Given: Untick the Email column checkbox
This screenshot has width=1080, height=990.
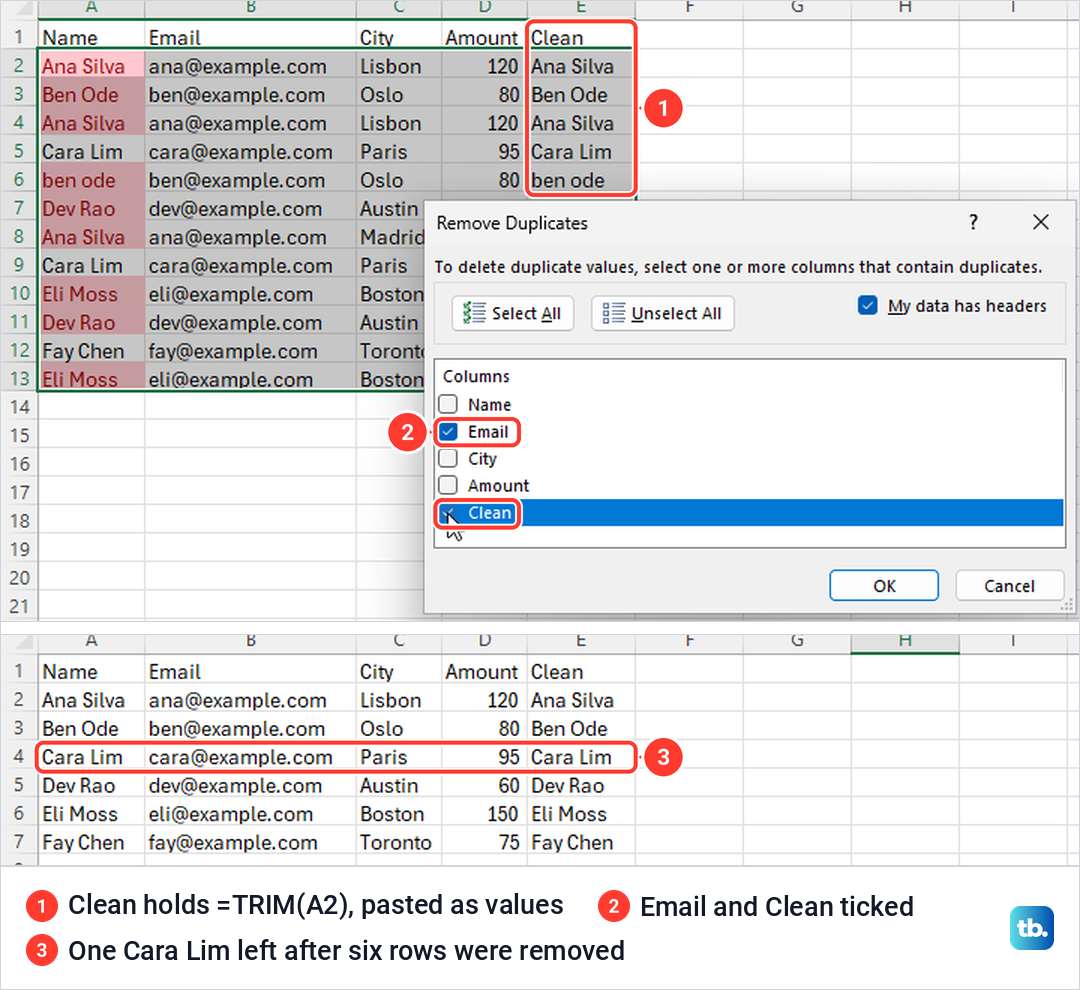Looking at the screenshot, I should pyautogui.click(x=448, y=432).
